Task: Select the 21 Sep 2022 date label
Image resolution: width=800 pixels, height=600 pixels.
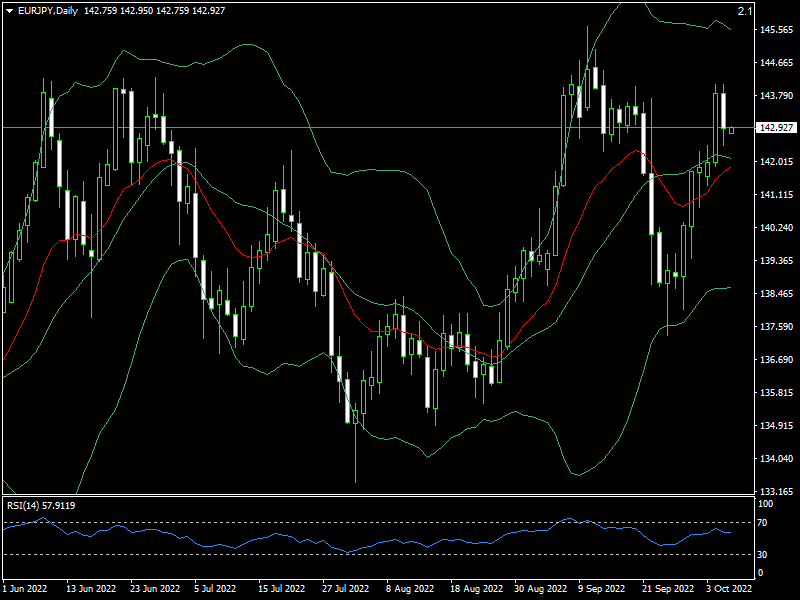Action: [668, 588]
